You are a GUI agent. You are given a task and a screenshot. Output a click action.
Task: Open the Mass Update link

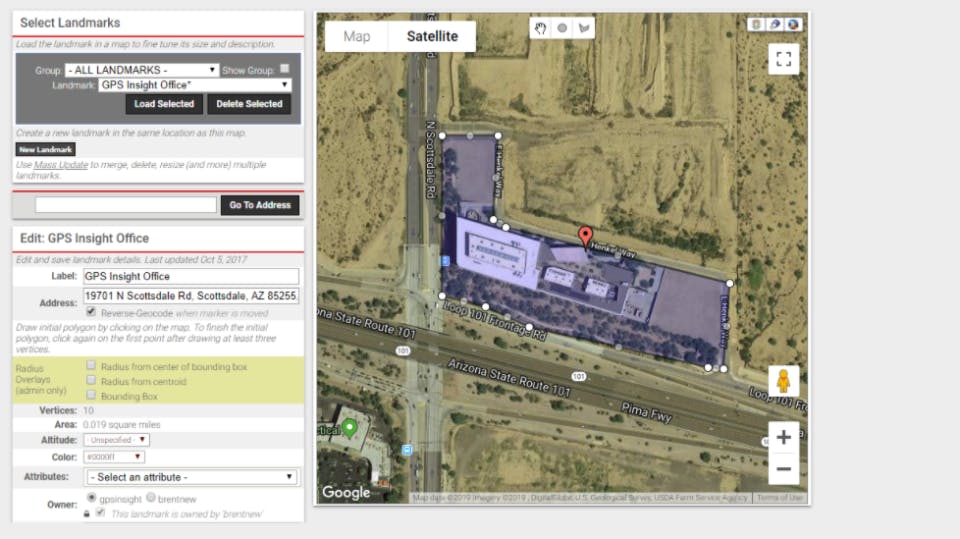tap(61, 165)
